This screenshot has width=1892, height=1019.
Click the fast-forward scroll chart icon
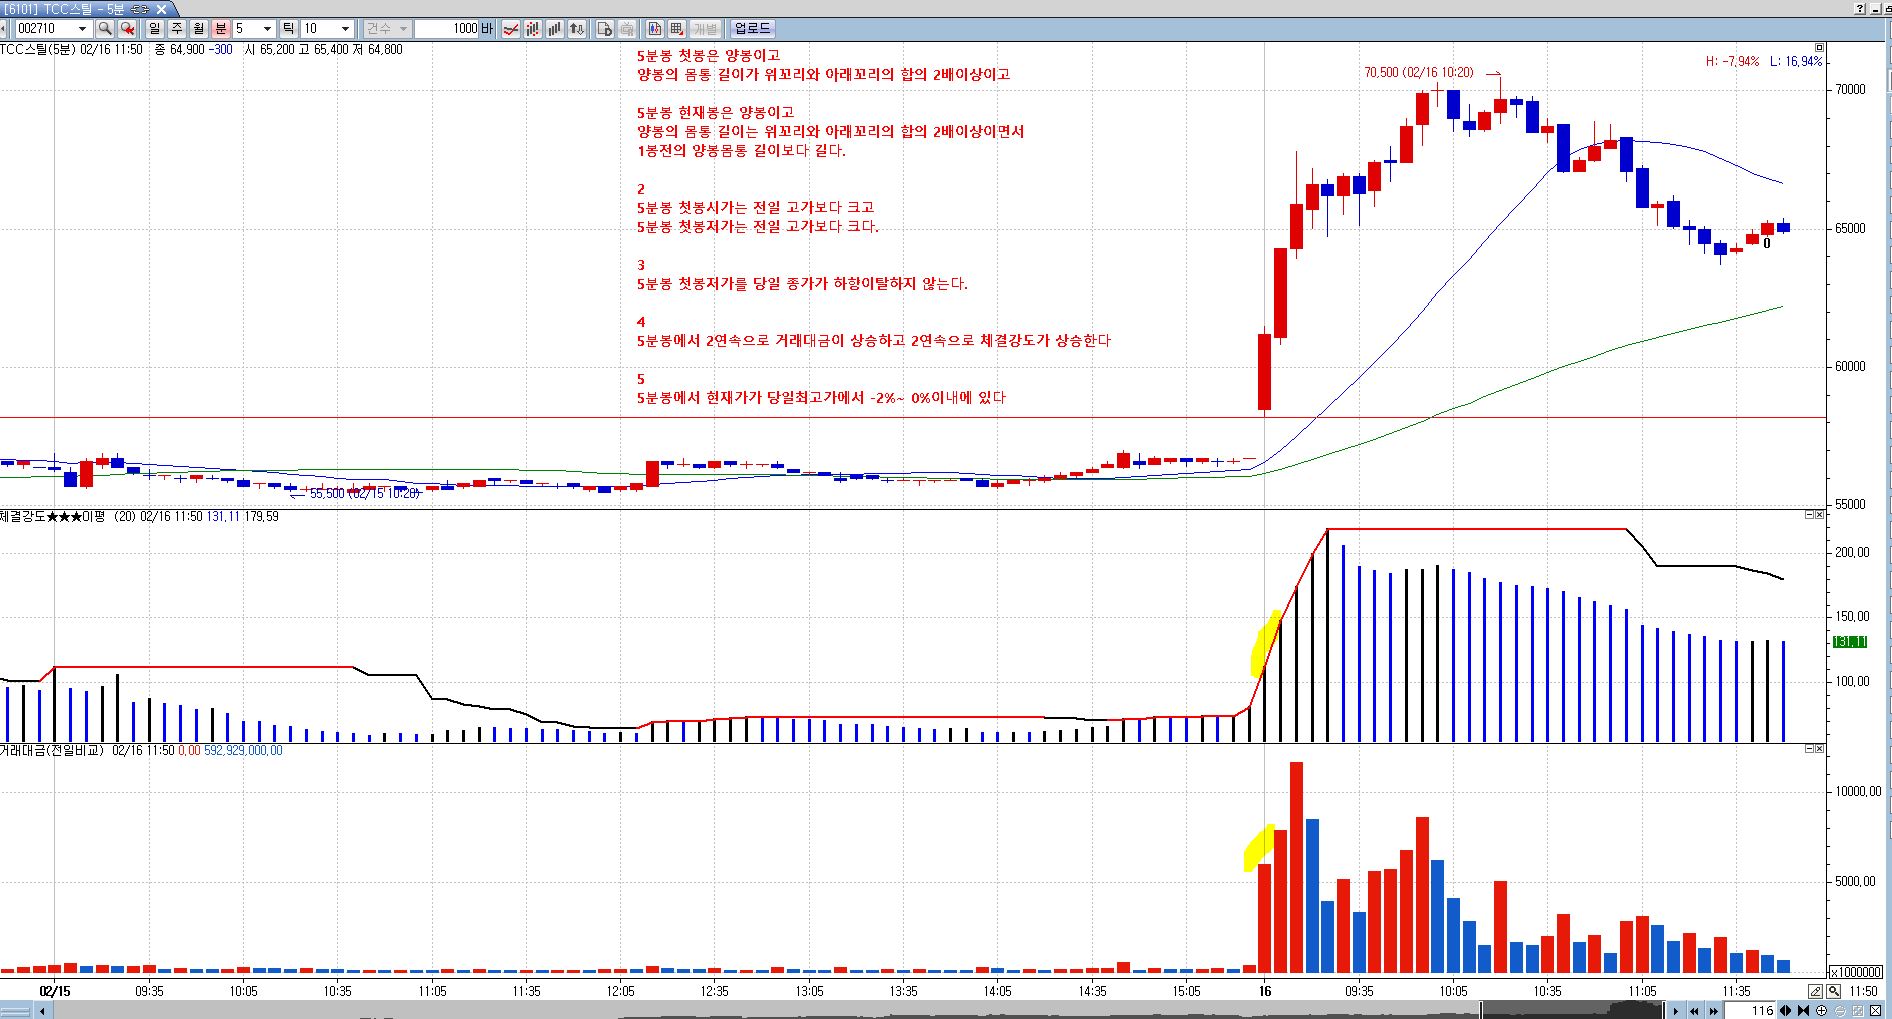(1715, 1011)
